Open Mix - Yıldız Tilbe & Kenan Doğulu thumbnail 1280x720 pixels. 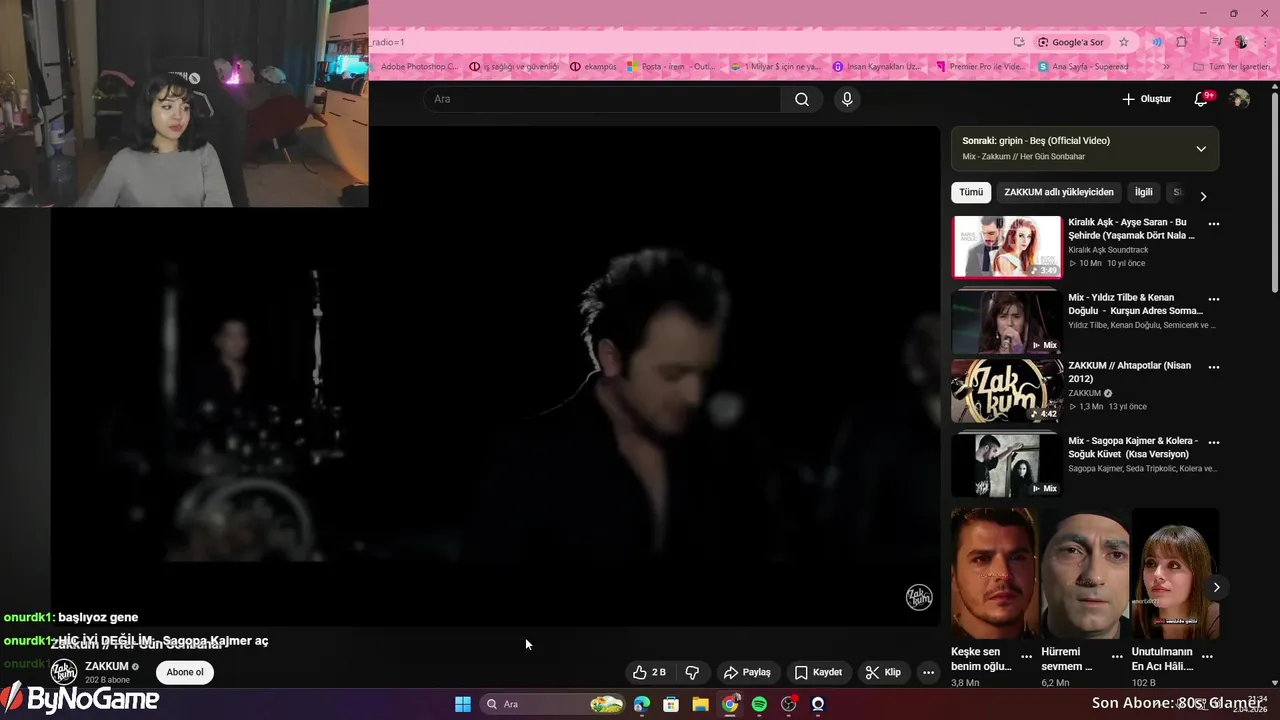click(1007, 321)
